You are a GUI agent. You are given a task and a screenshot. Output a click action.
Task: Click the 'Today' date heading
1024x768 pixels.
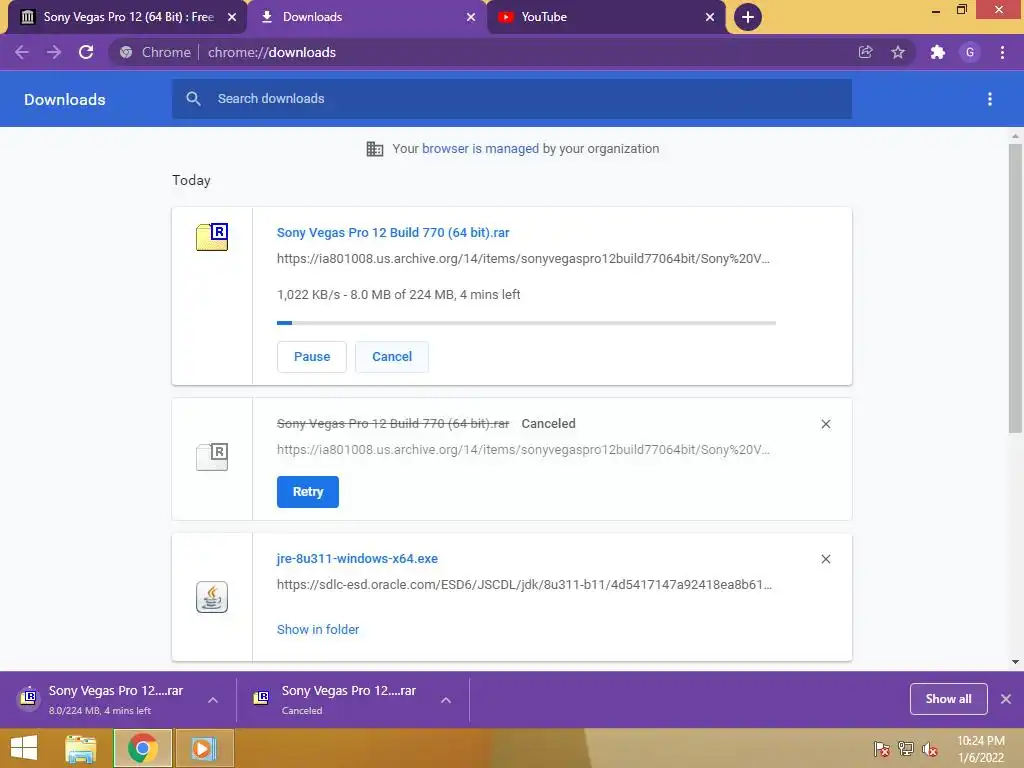click(x=191, y=180)
